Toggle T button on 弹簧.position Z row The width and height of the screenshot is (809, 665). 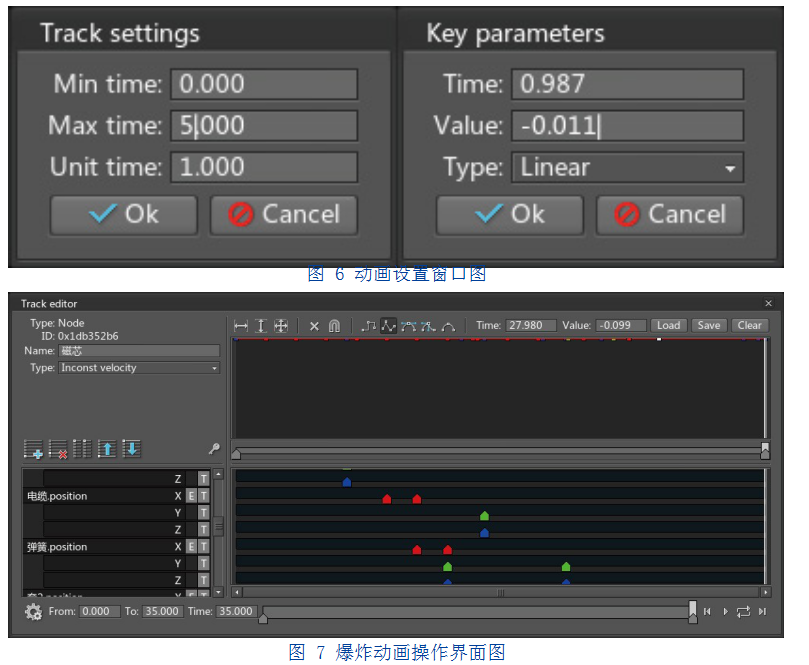204,580
